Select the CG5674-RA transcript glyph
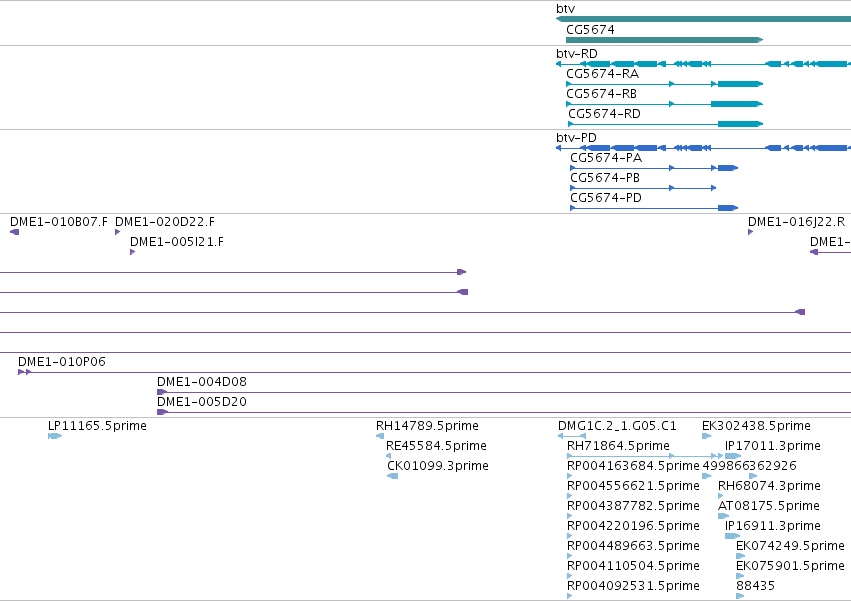851x601 pixels. pos(665,84)
